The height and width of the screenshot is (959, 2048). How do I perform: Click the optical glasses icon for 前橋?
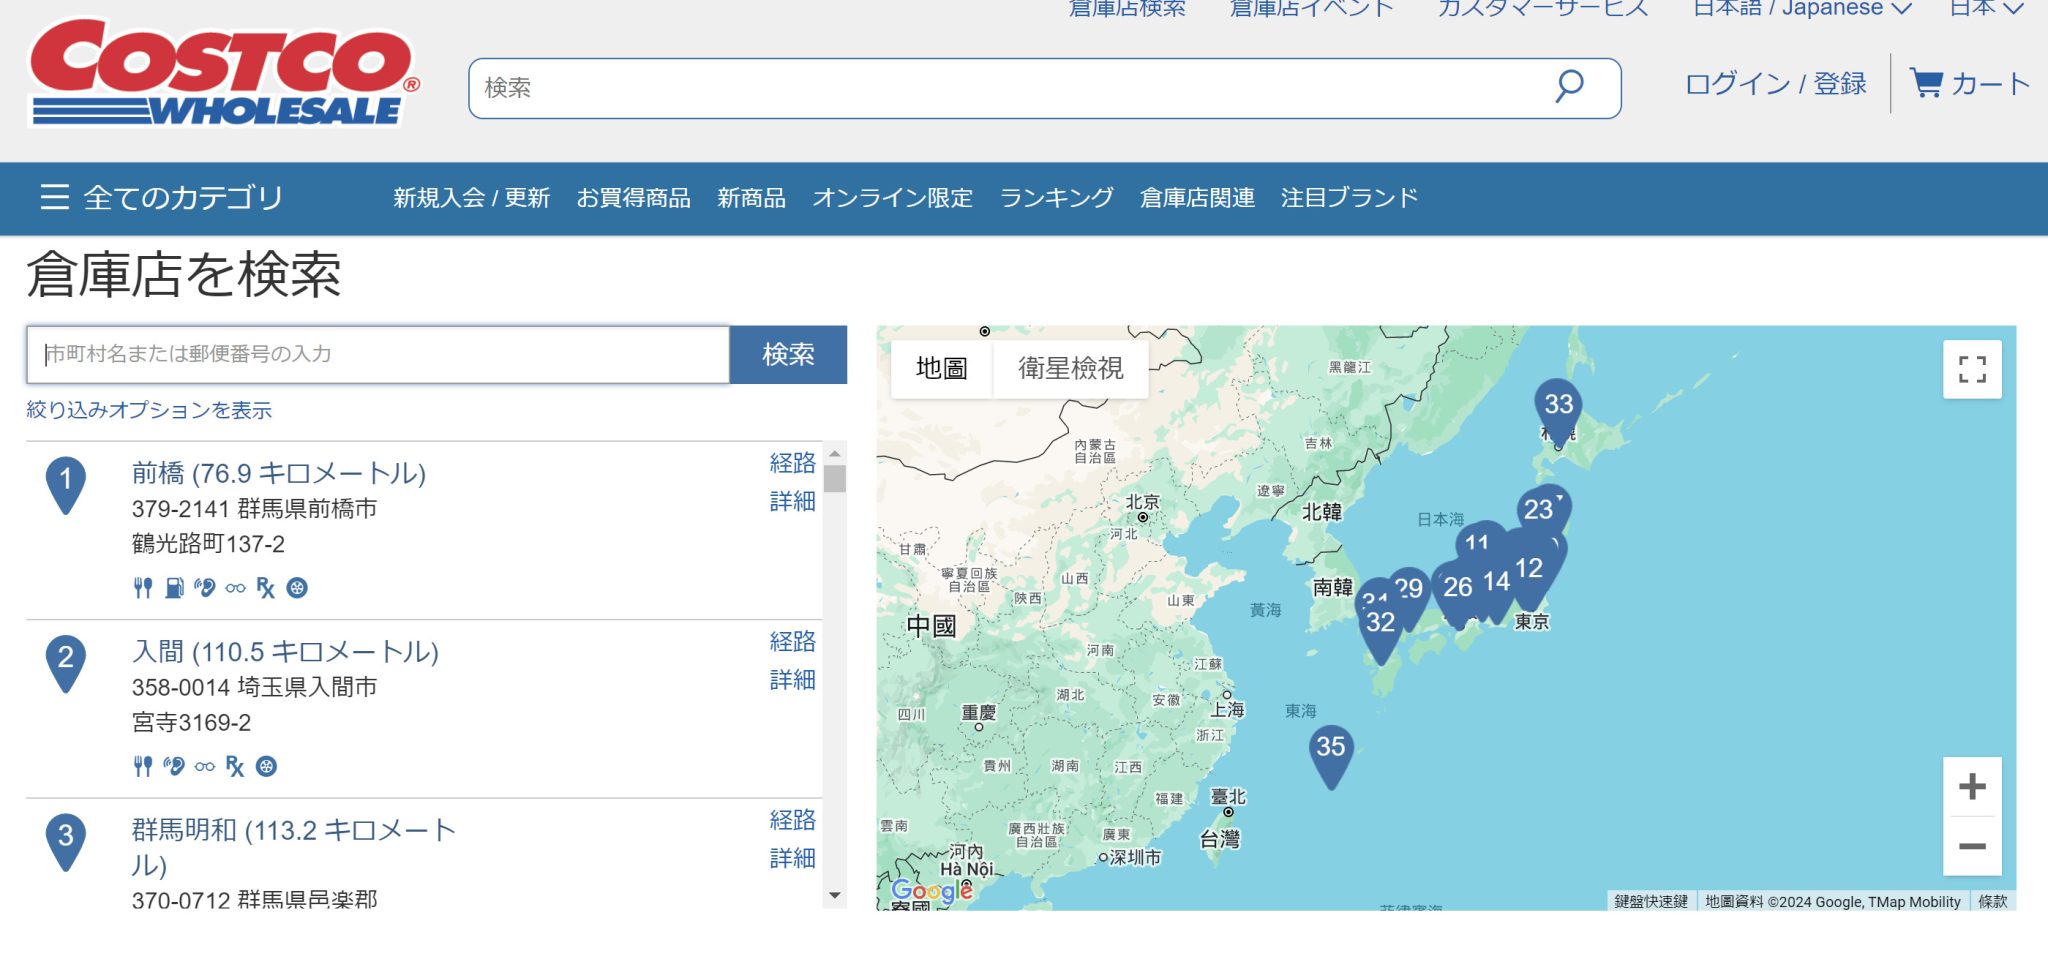235,588
